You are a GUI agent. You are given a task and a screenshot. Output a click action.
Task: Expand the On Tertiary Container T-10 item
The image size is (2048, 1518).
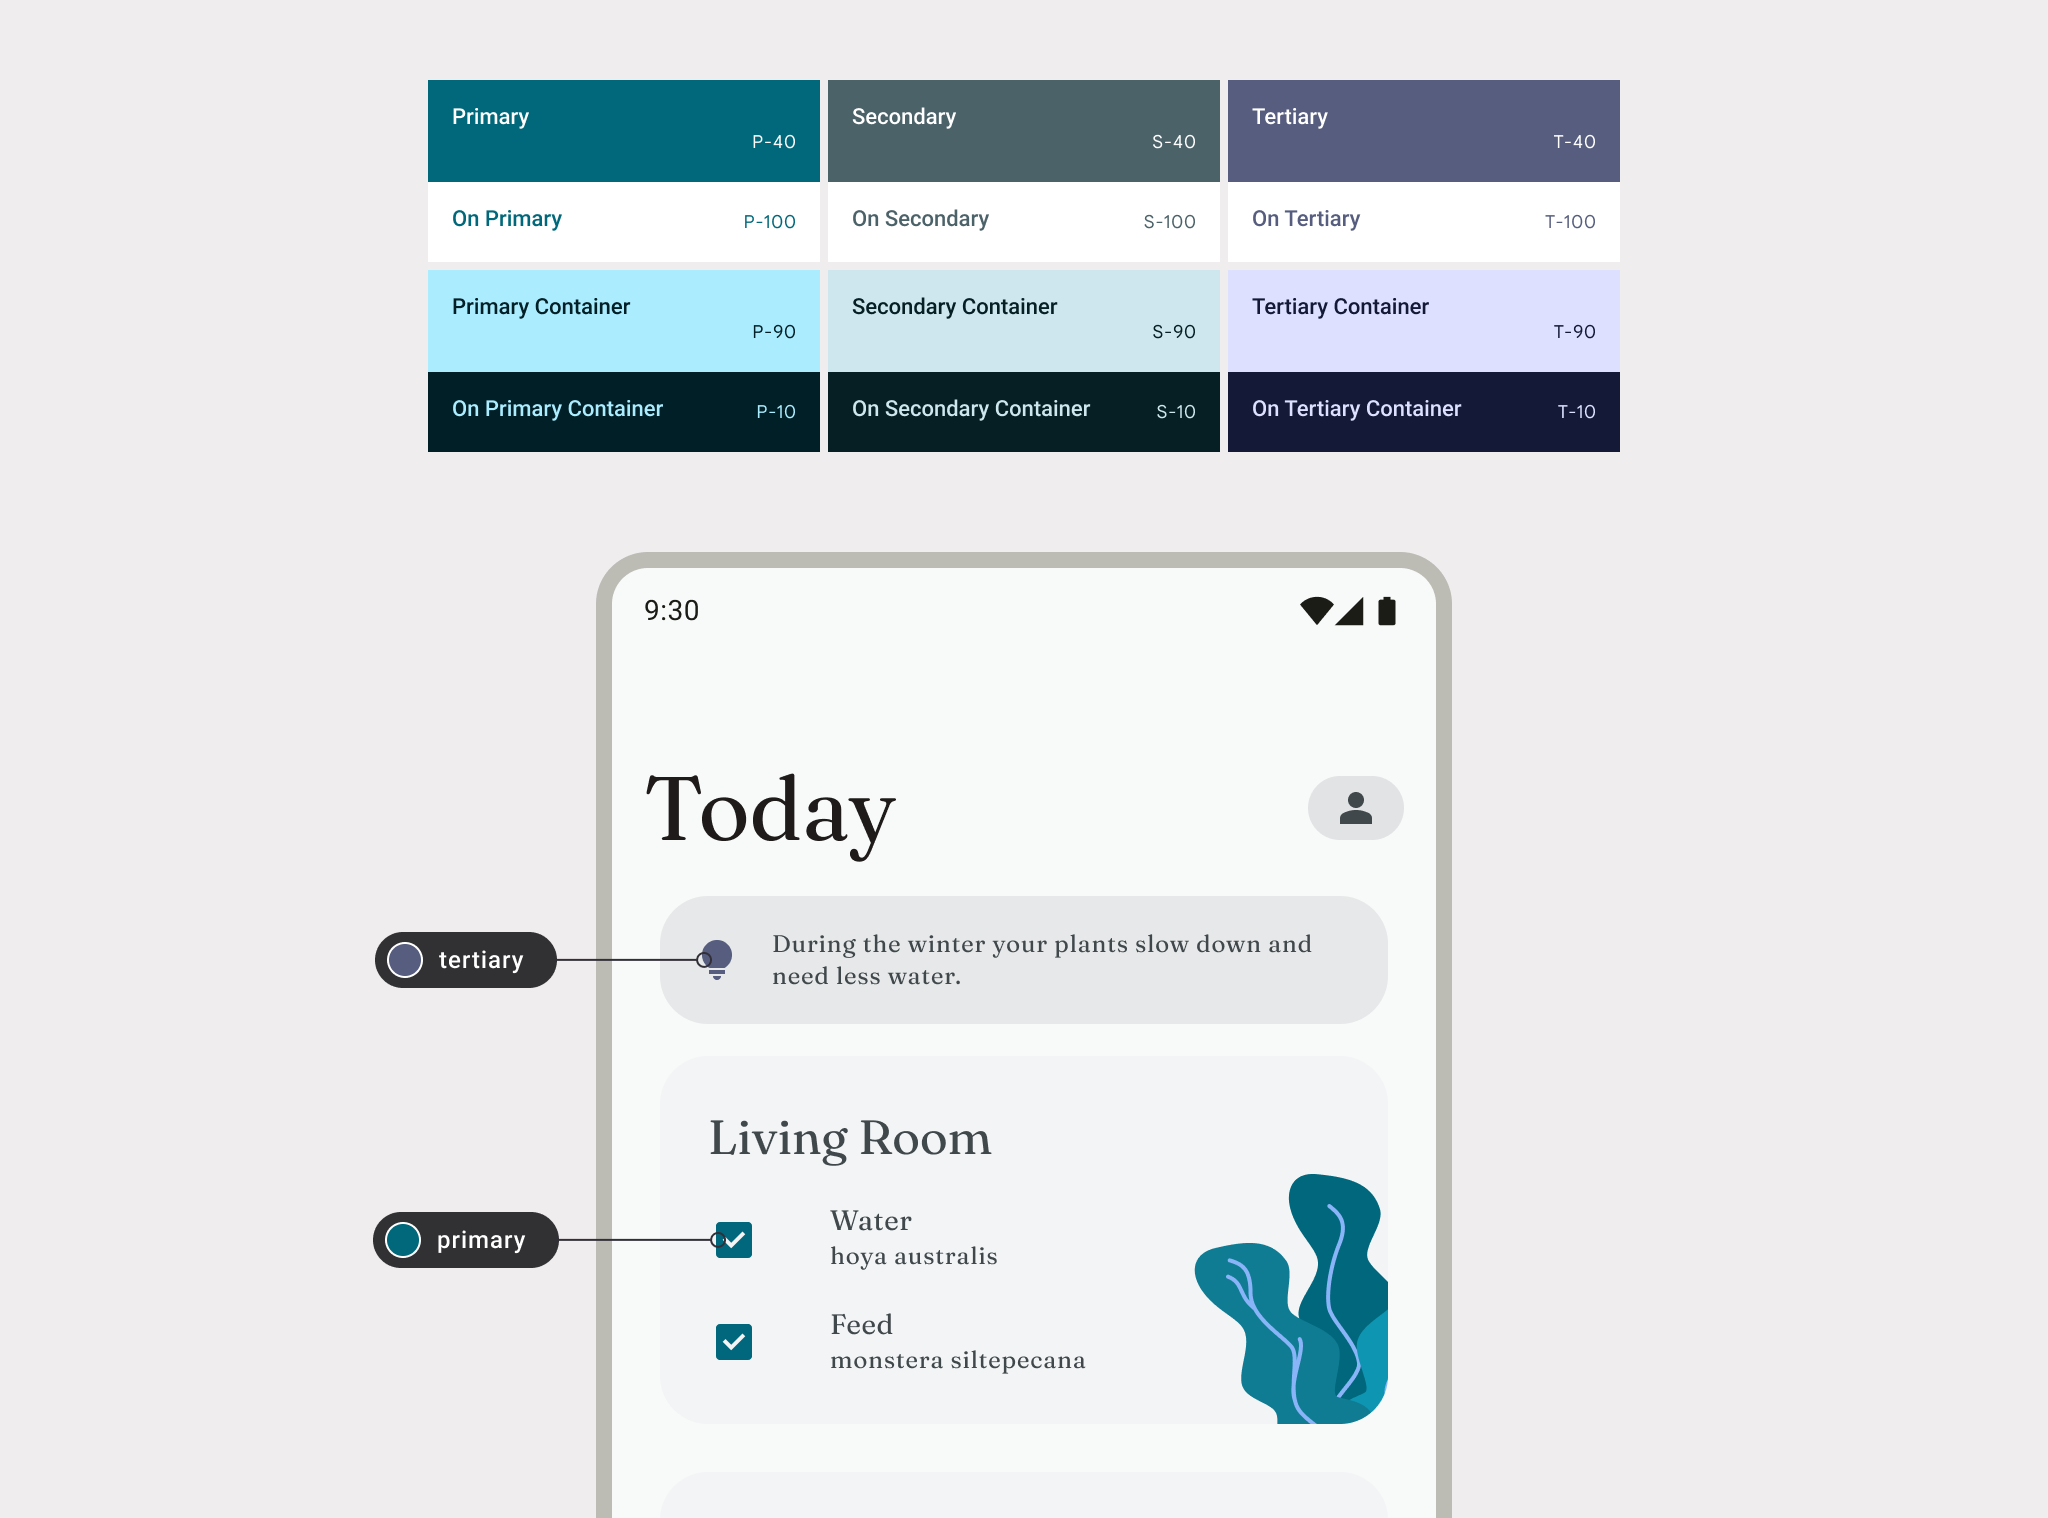point(1423,411)
